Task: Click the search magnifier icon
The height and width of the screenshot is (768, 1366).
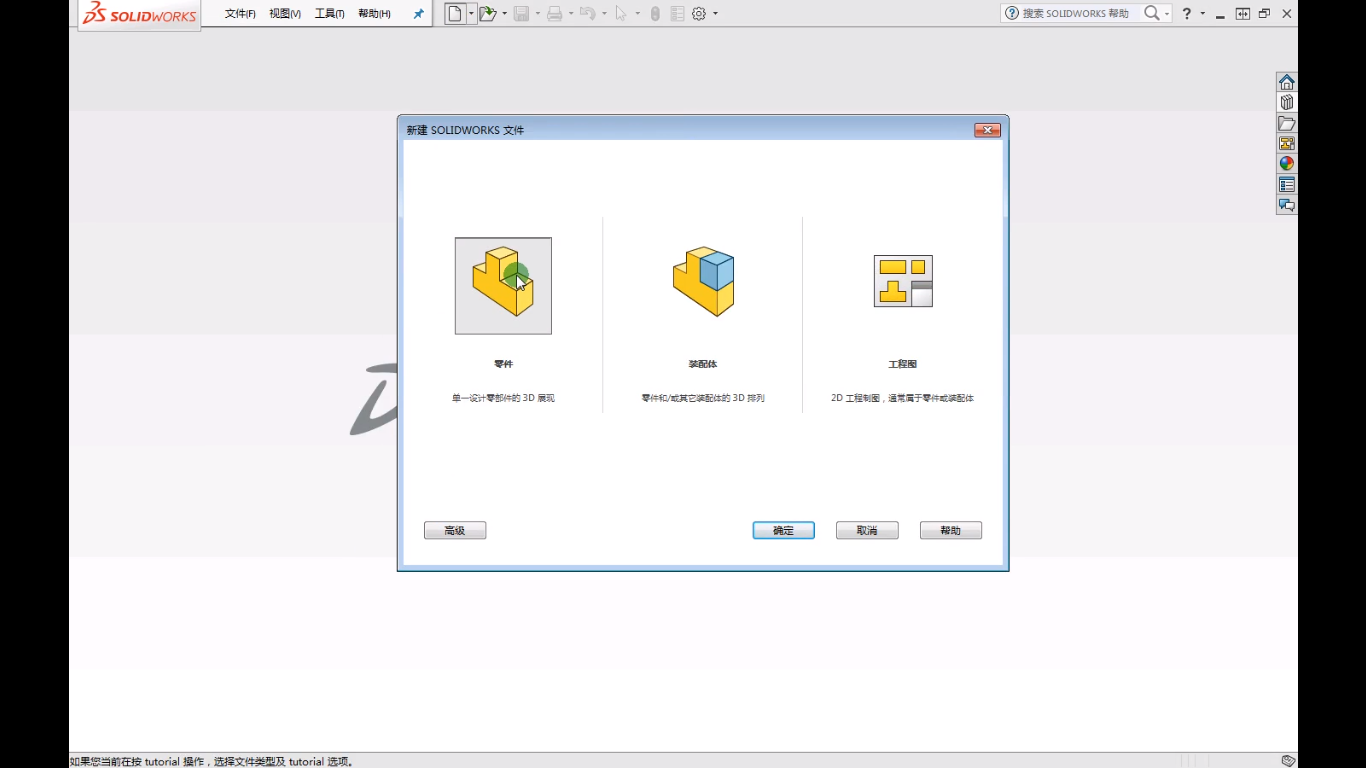Action: tap(1152, 14)
